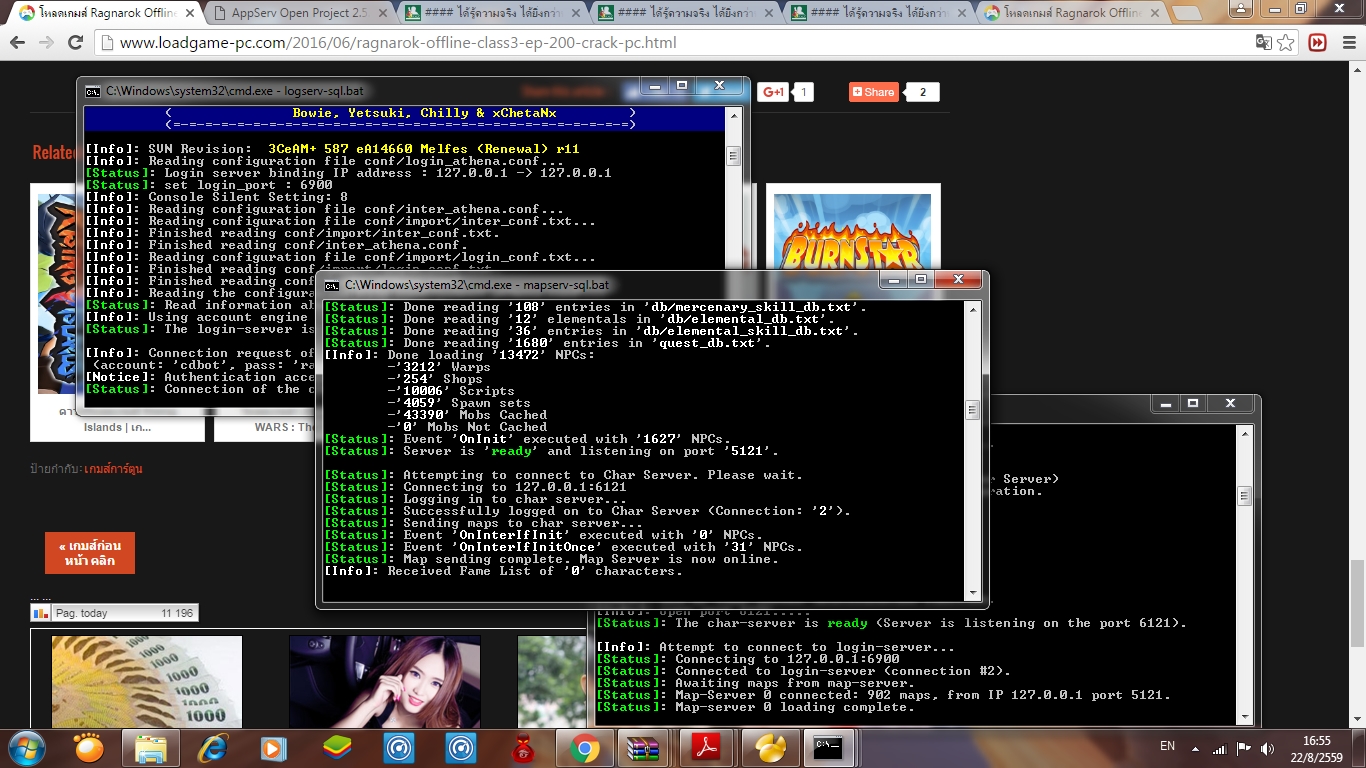Close the AppServ Open Project tab

(382, 13)
